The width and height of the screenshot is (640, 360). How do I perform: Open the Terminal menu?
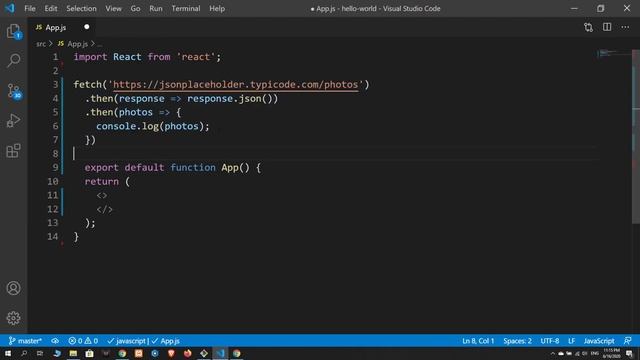186,8
